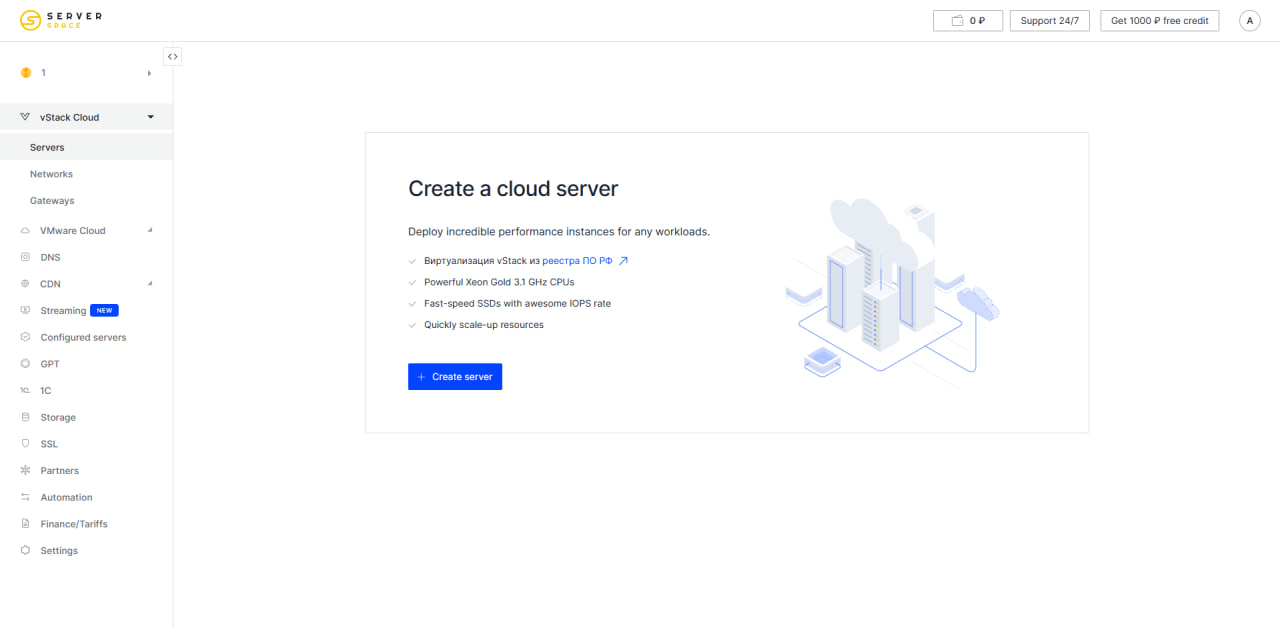Open the Servers menu item
The height and width of the screenshot is (628, 1280).
(86, 147)
